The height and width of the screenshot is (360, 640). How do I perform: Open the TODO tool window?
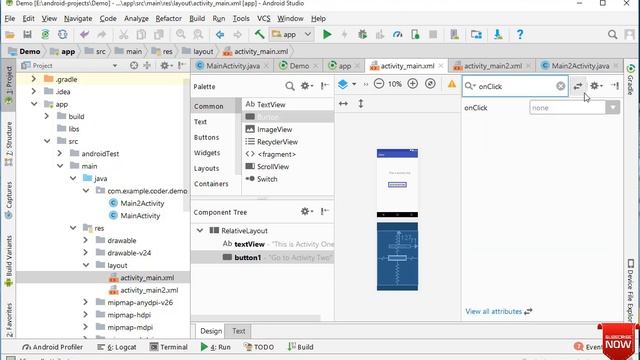(x=259, y=347)
